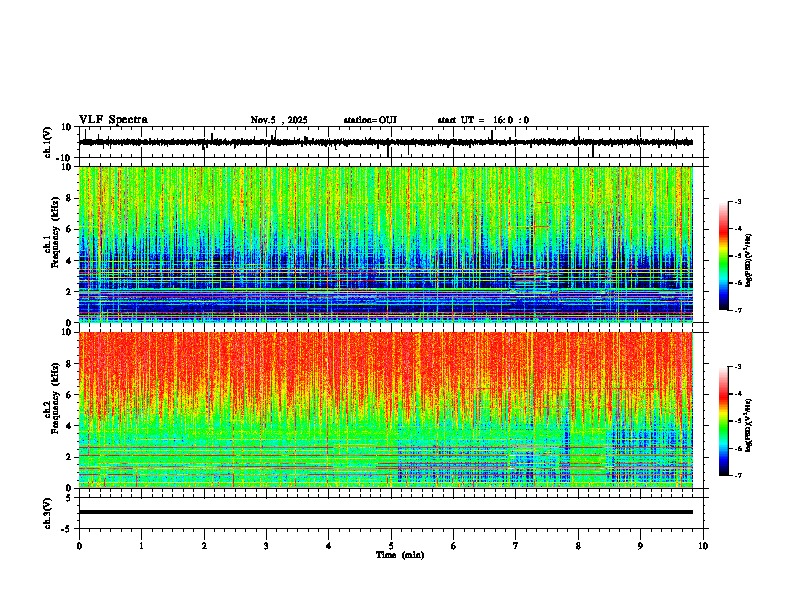Viewport: 792px width, 612px height.
Task: Click the time axis tick label '8'
Action: click(x=578, y=546)
